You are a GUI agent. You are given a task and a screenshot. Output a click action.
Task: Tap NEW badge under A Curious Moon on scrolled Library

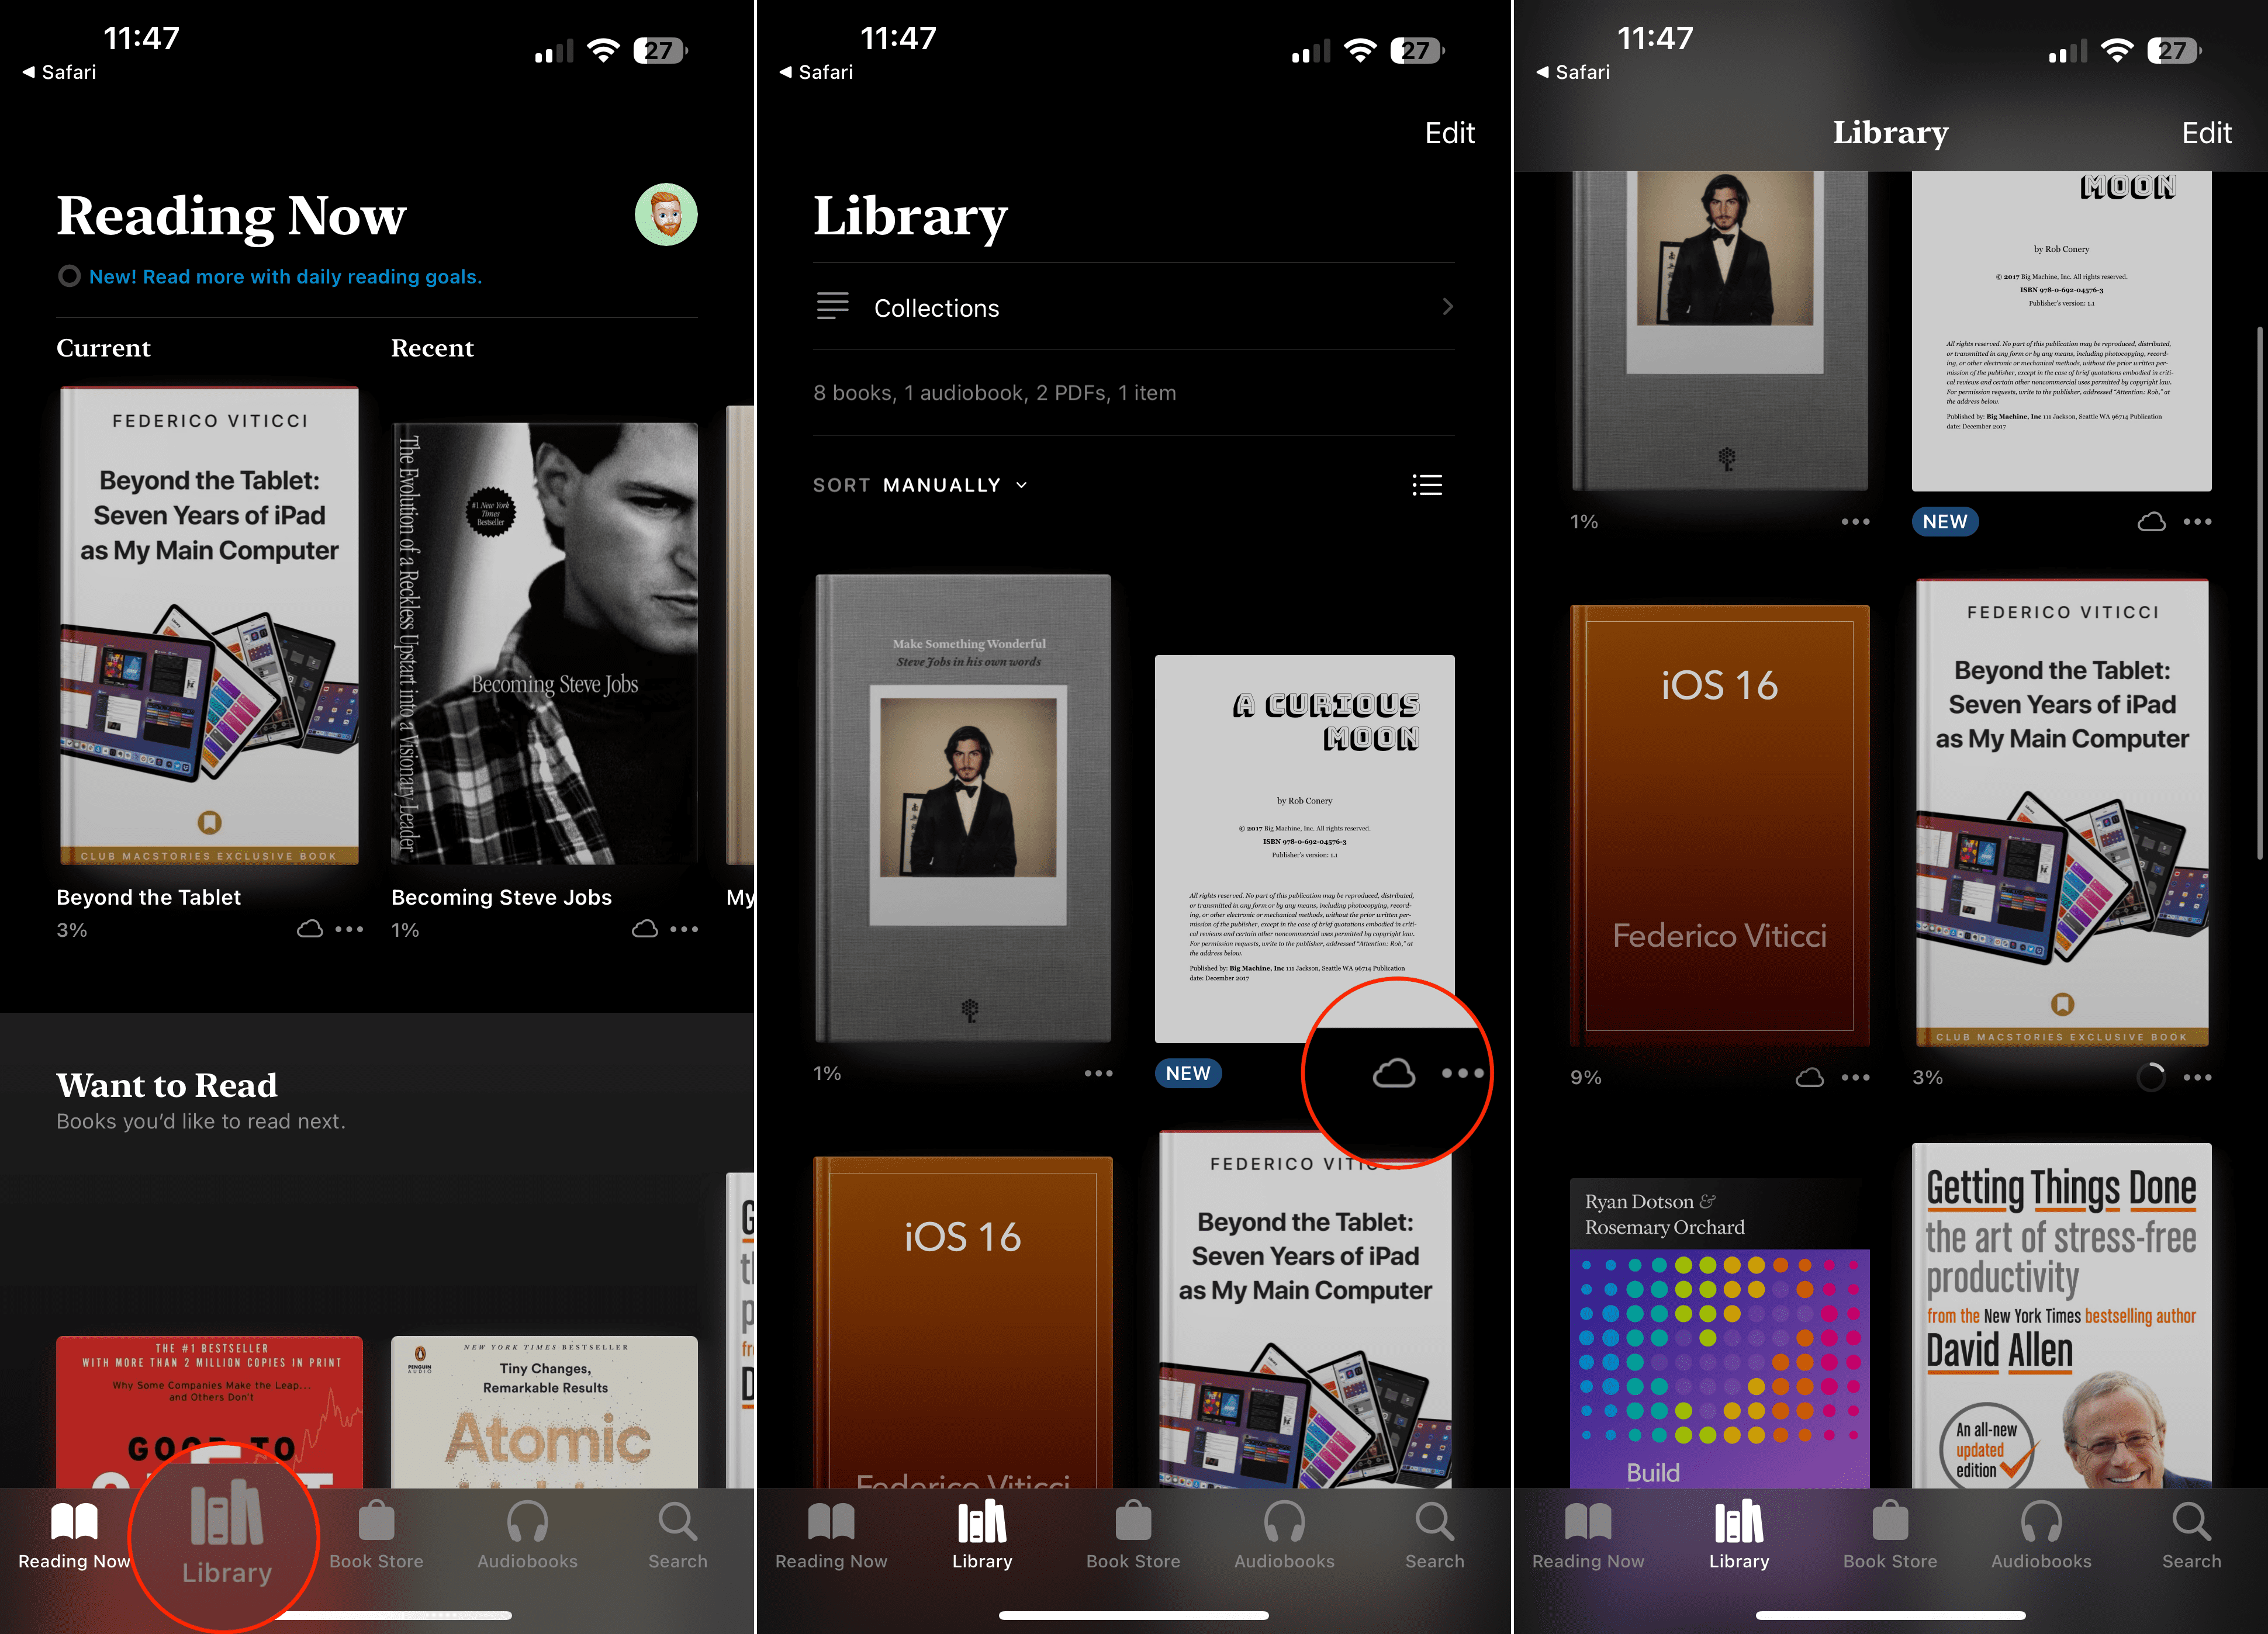tap(1945, 521)
